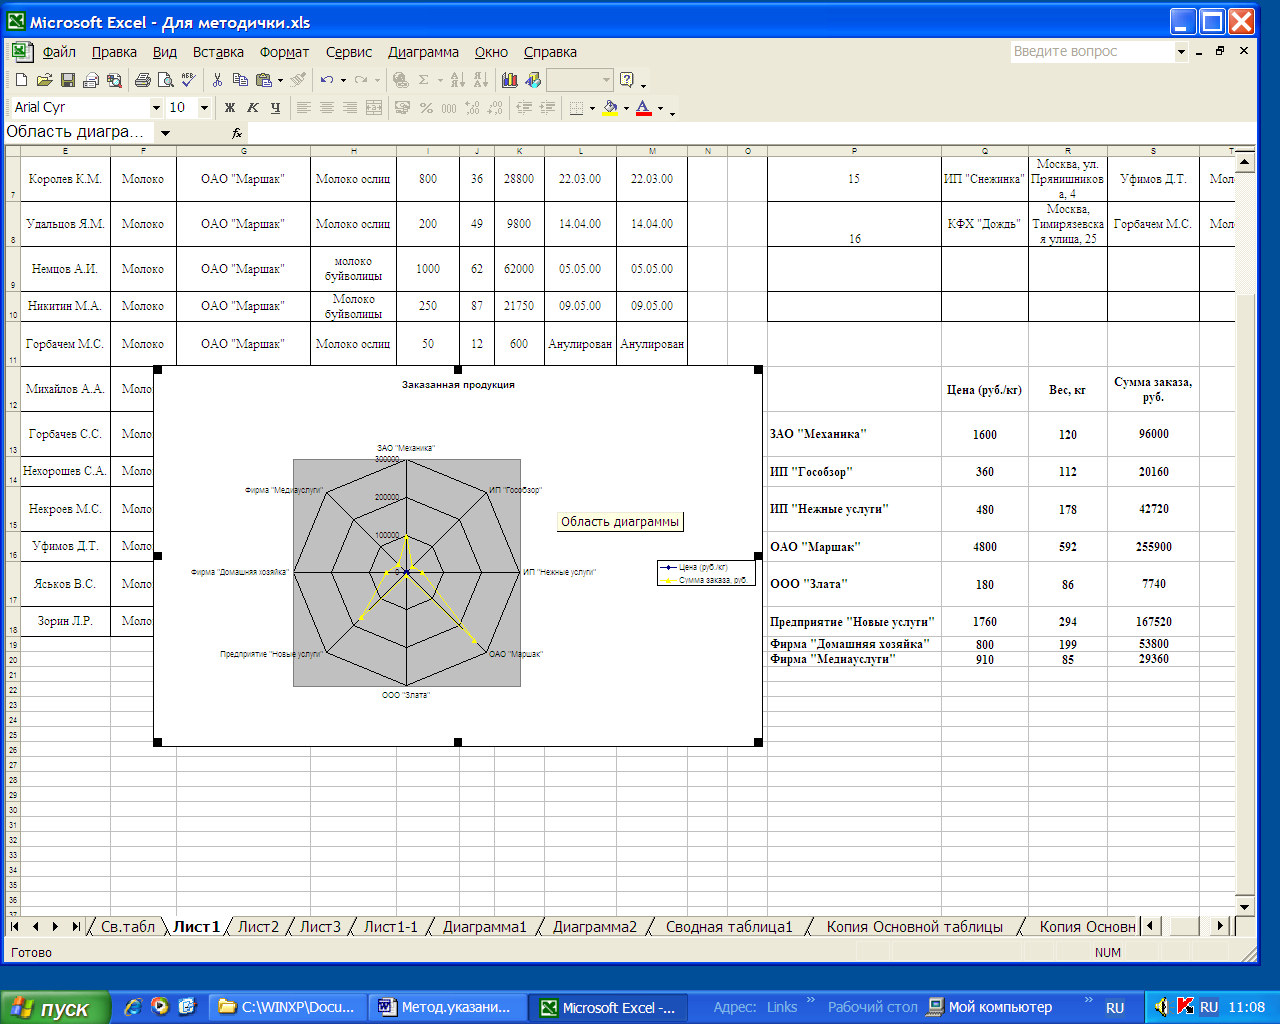Select the chart title Заказанная продукция
The height and width of the screenshot is (1024, 1280).
(x=458, y=384)
